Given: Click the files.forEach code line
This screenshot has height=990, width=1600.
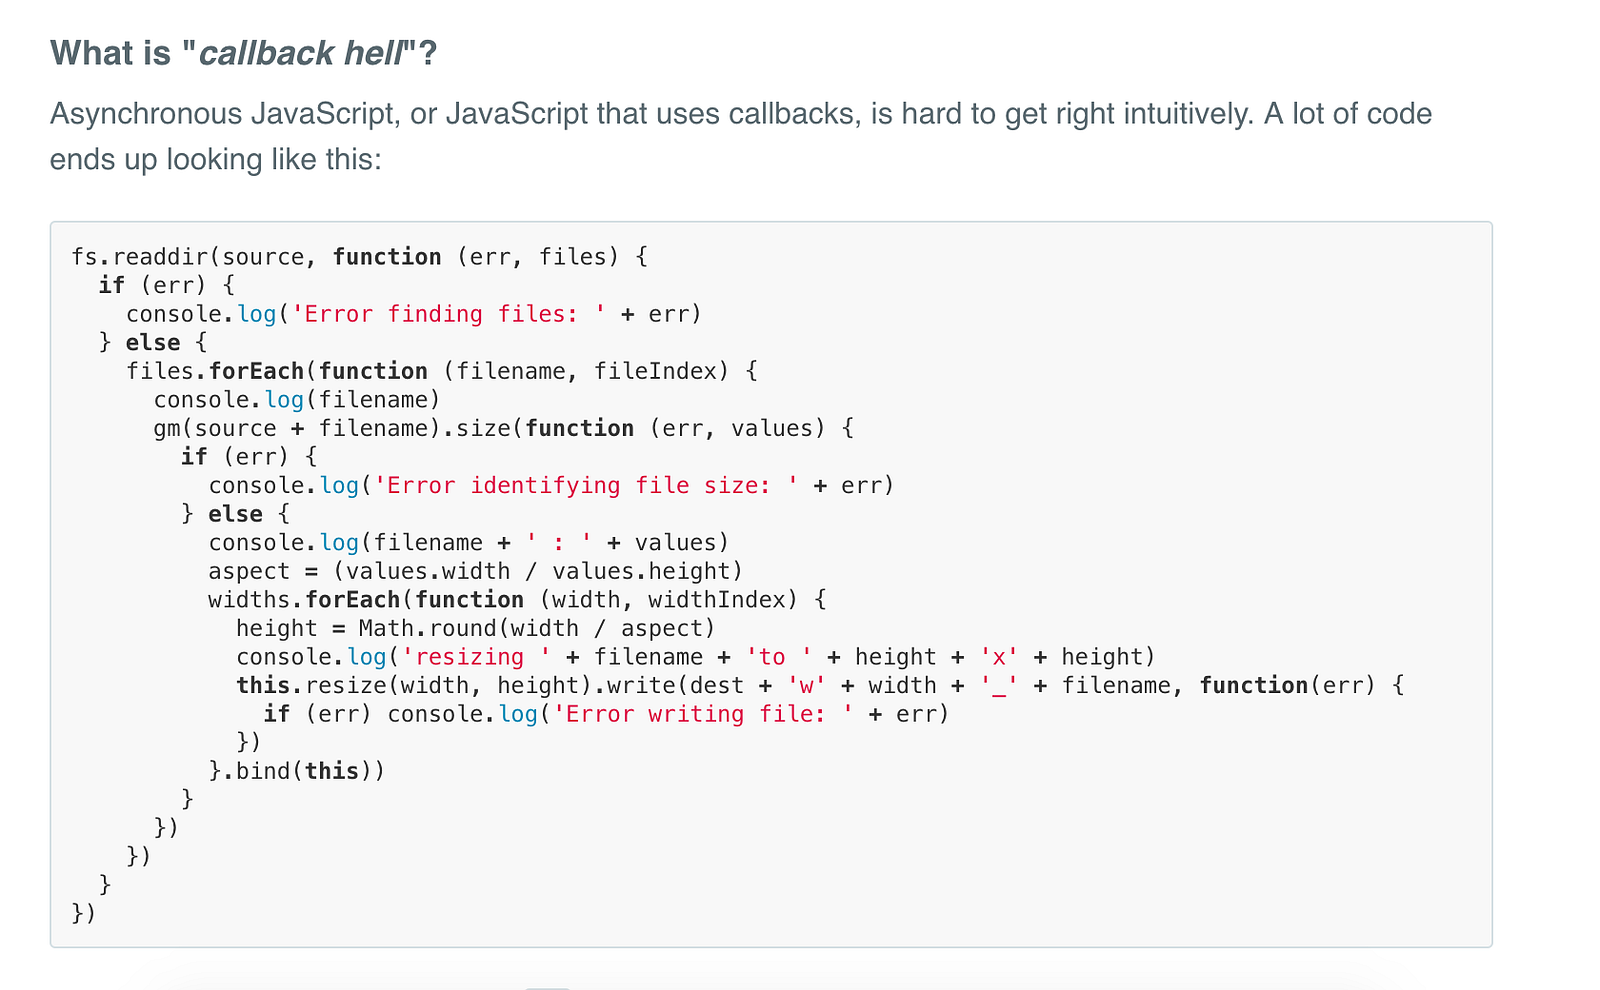Looking at the screenshot, I should [x=442, y=371].
